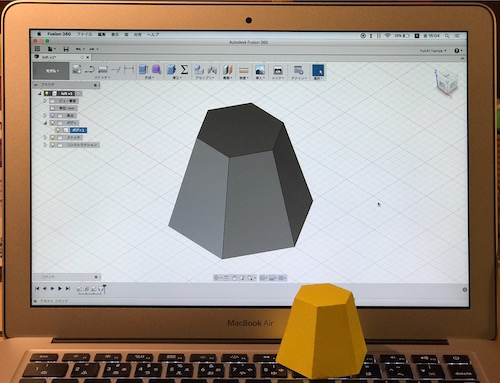Screen dimensions: 500x383
Task: Select the units row in browser tree
Action: pos(63,108)
